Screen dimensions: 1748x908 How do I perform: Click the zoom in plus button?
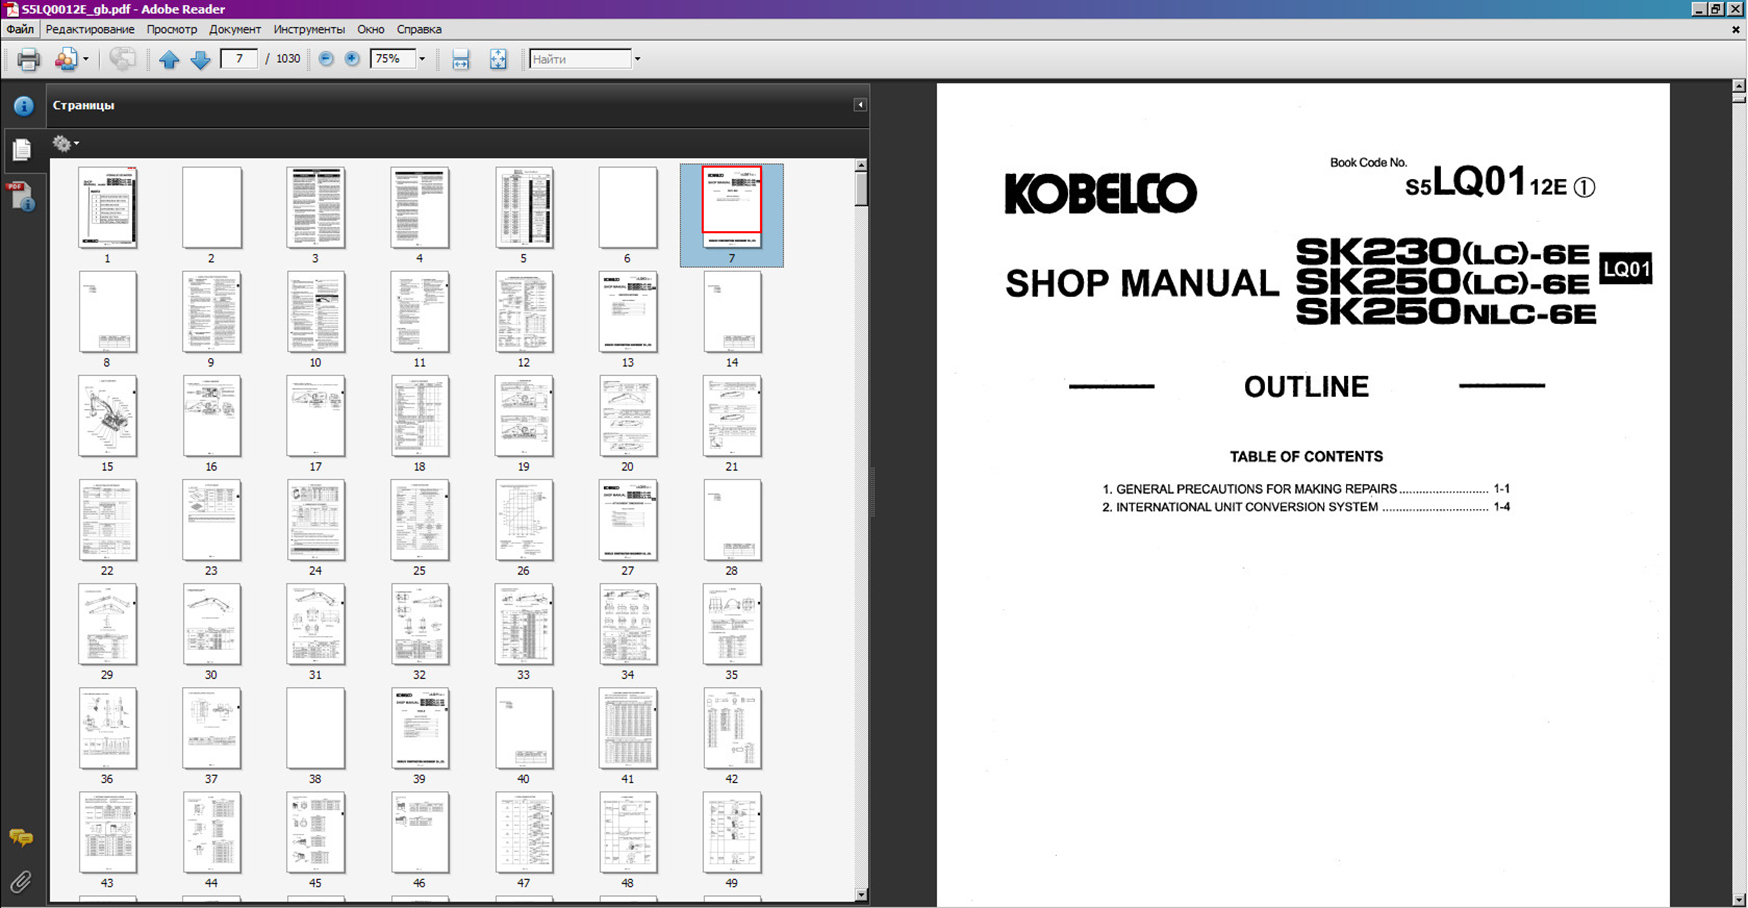[x=352, y=59]
